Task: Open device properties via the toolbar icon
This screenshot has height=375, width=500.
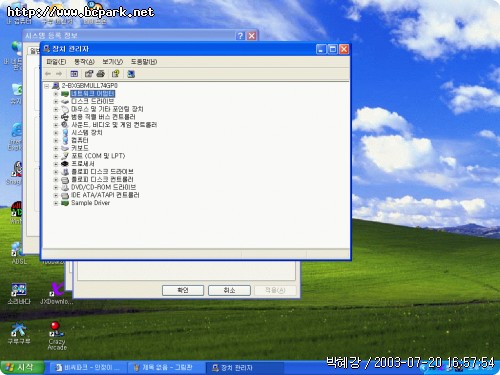Action: click(x=89, y=74)
